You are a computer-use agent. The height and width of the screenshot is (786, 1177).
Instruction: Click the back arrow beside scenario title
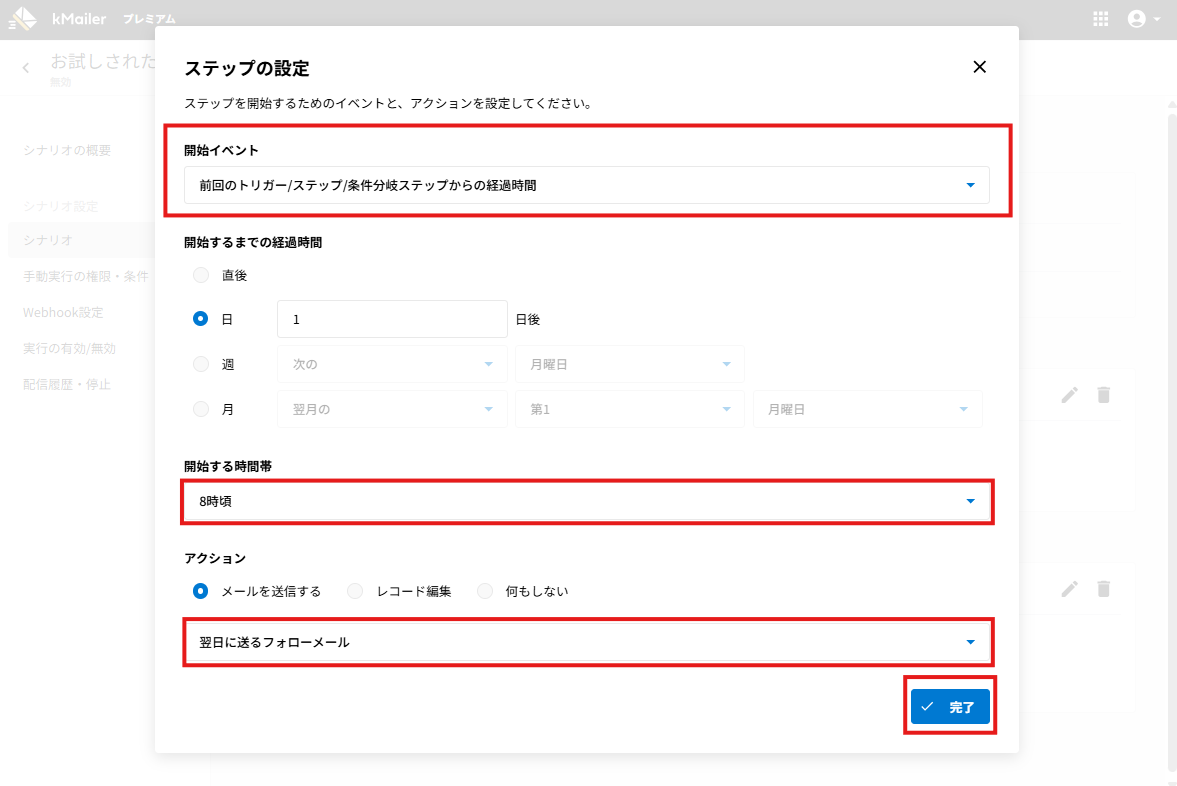tap(26, 68)
